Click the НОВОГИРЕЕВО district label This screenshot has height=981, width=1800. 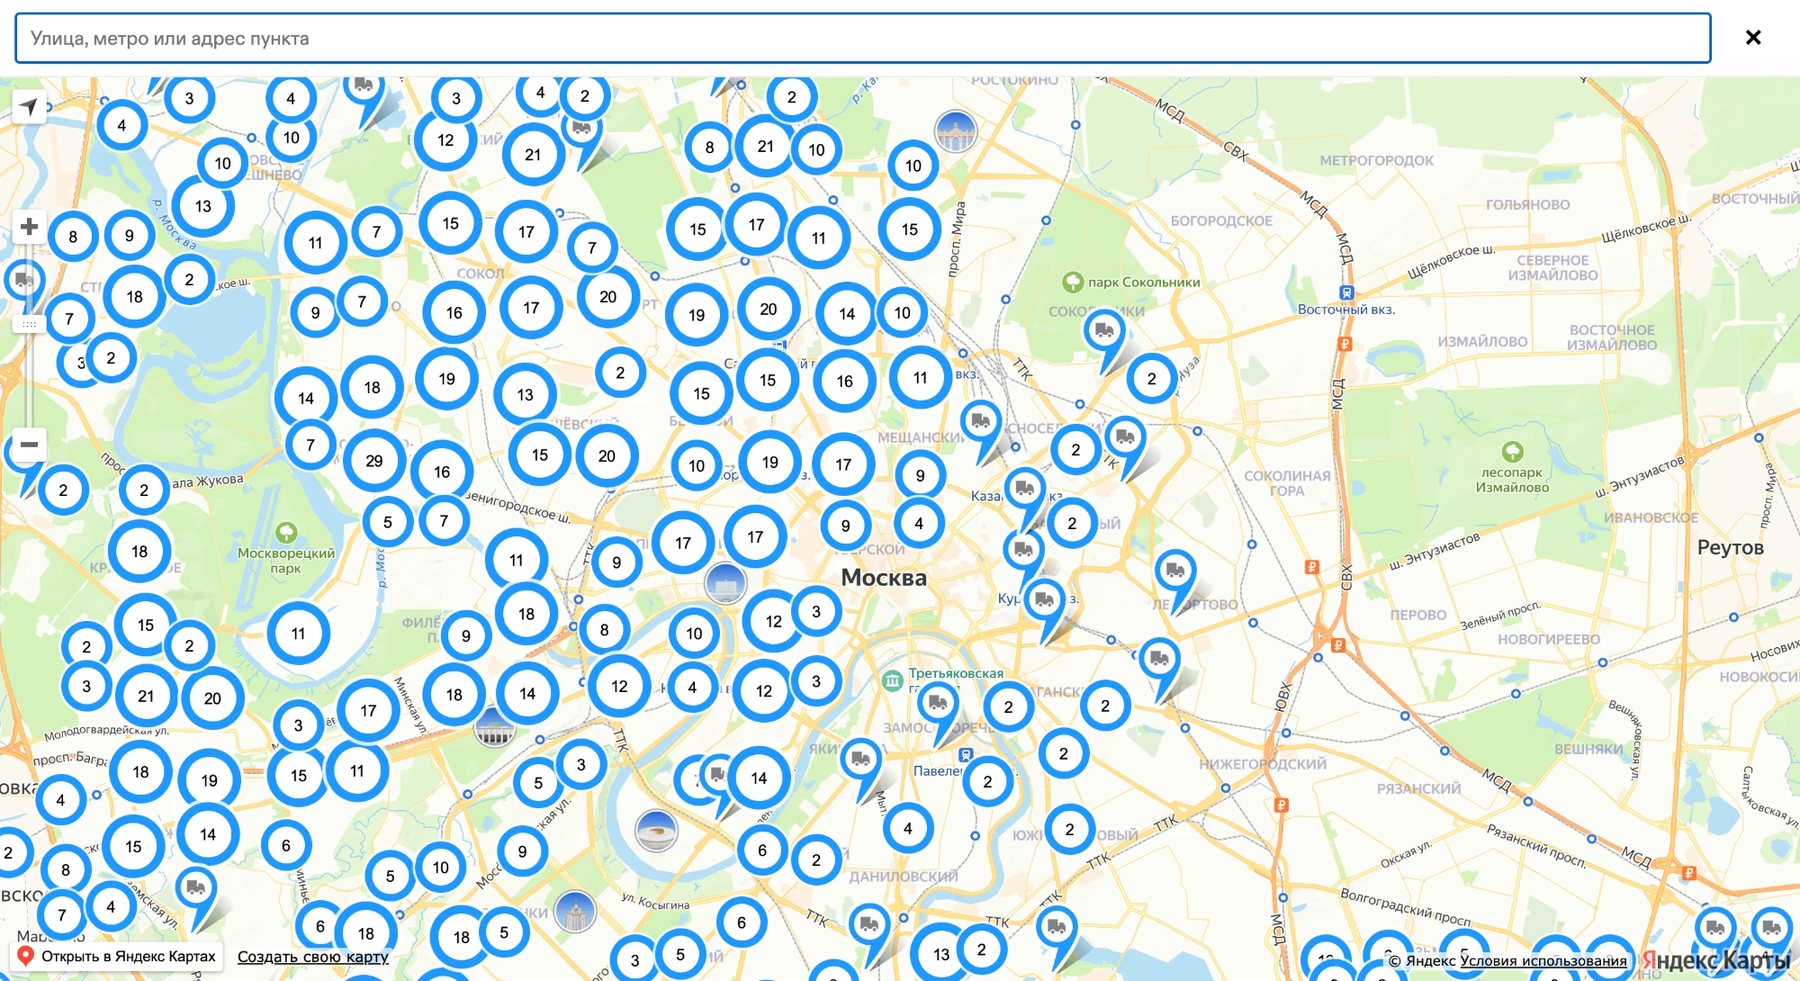coord(1548,639)
